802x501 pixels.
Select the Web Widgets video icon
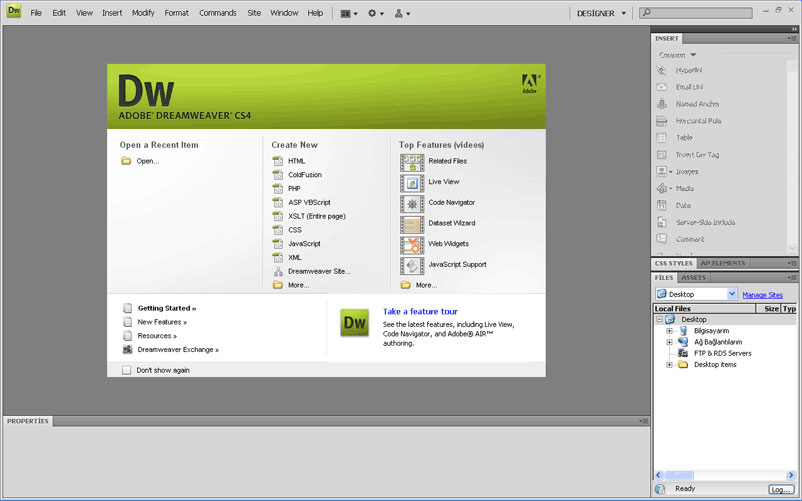pyautogui.click(x=412, y=245)
